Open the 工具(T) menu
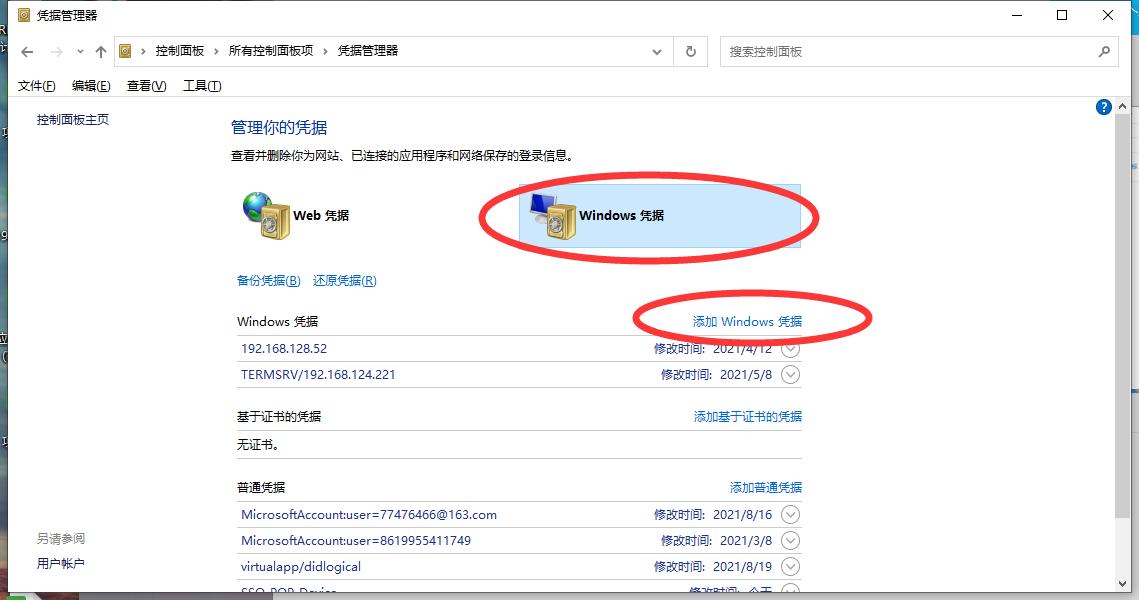Screen dimensions: 1139x600 (202, 86)
